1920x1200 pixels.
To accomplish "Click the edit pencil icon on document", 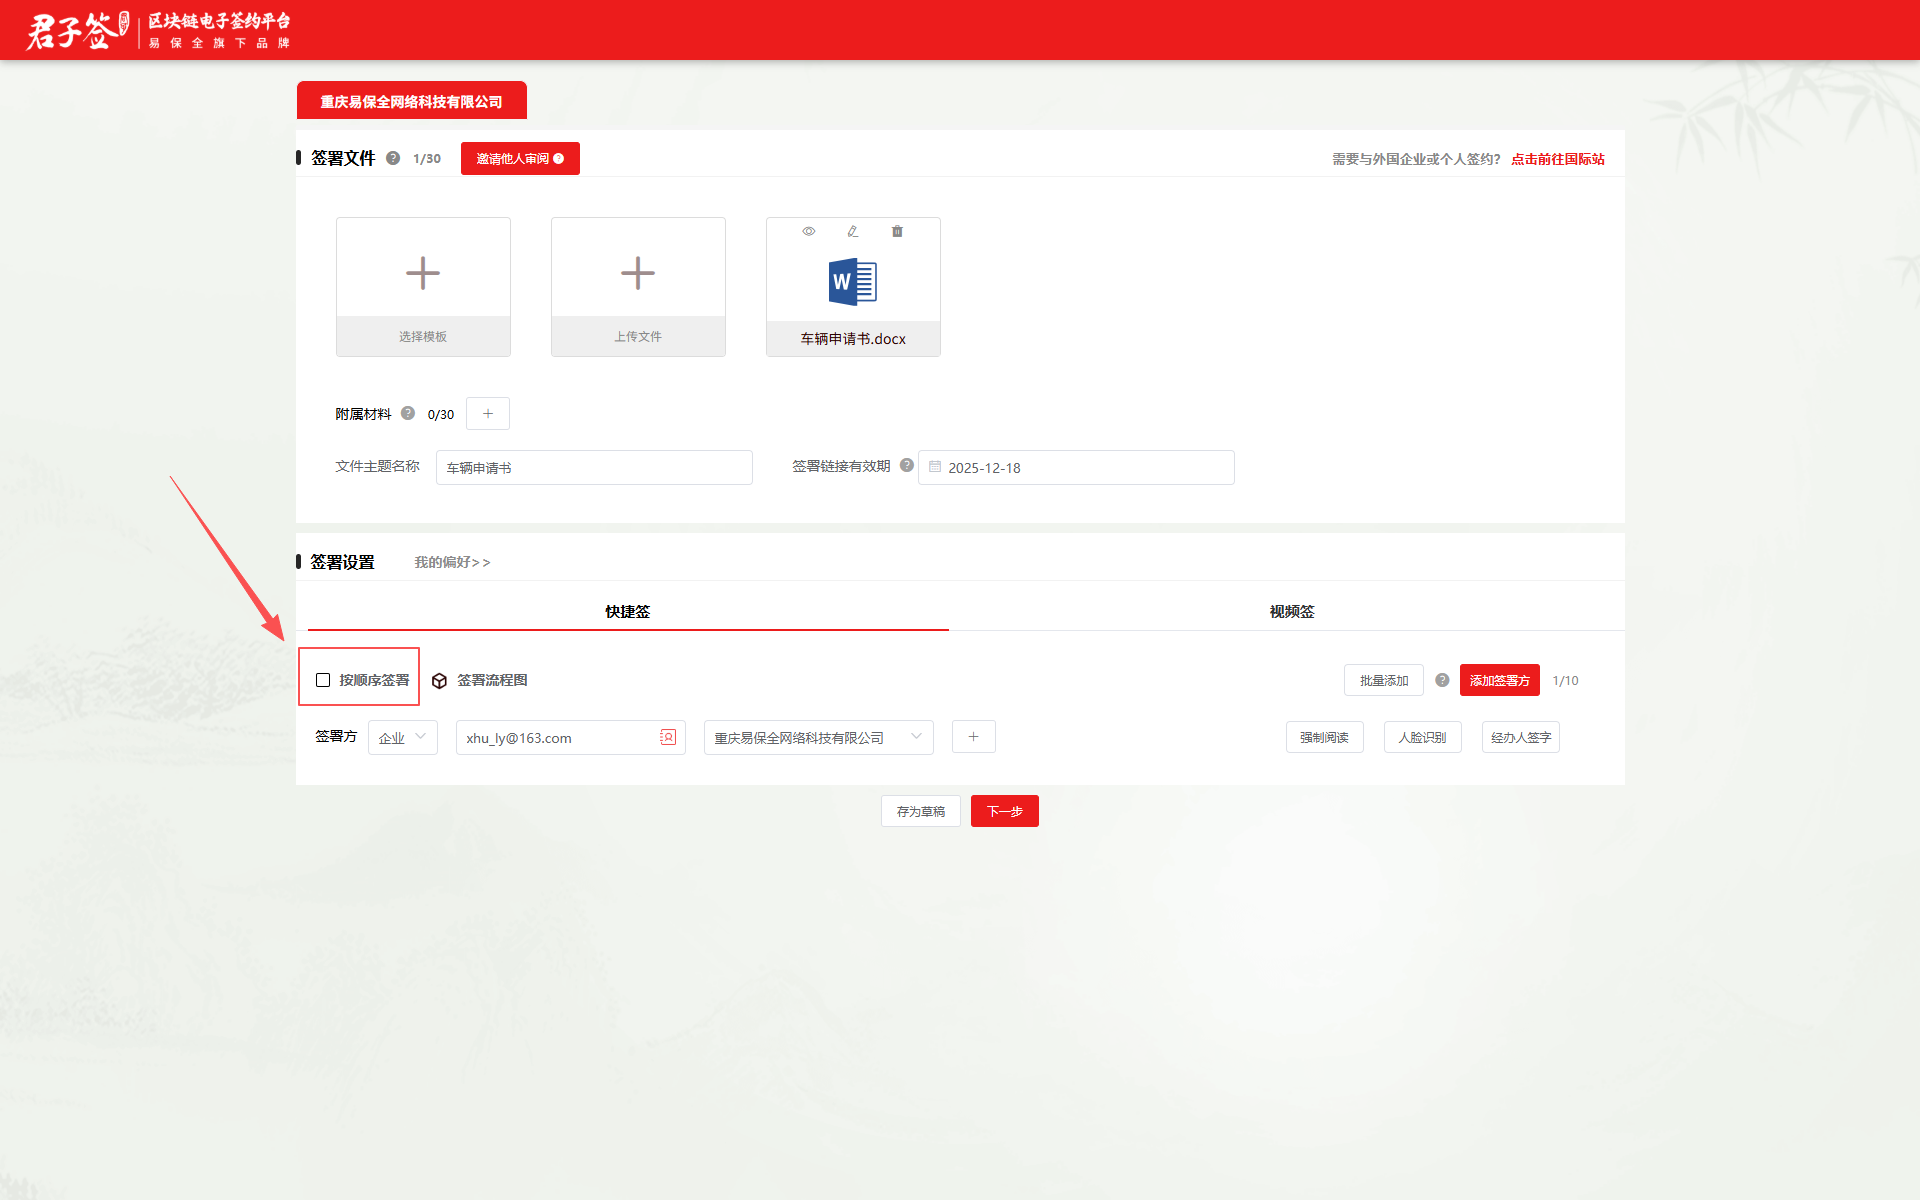I will coord(853,231).
